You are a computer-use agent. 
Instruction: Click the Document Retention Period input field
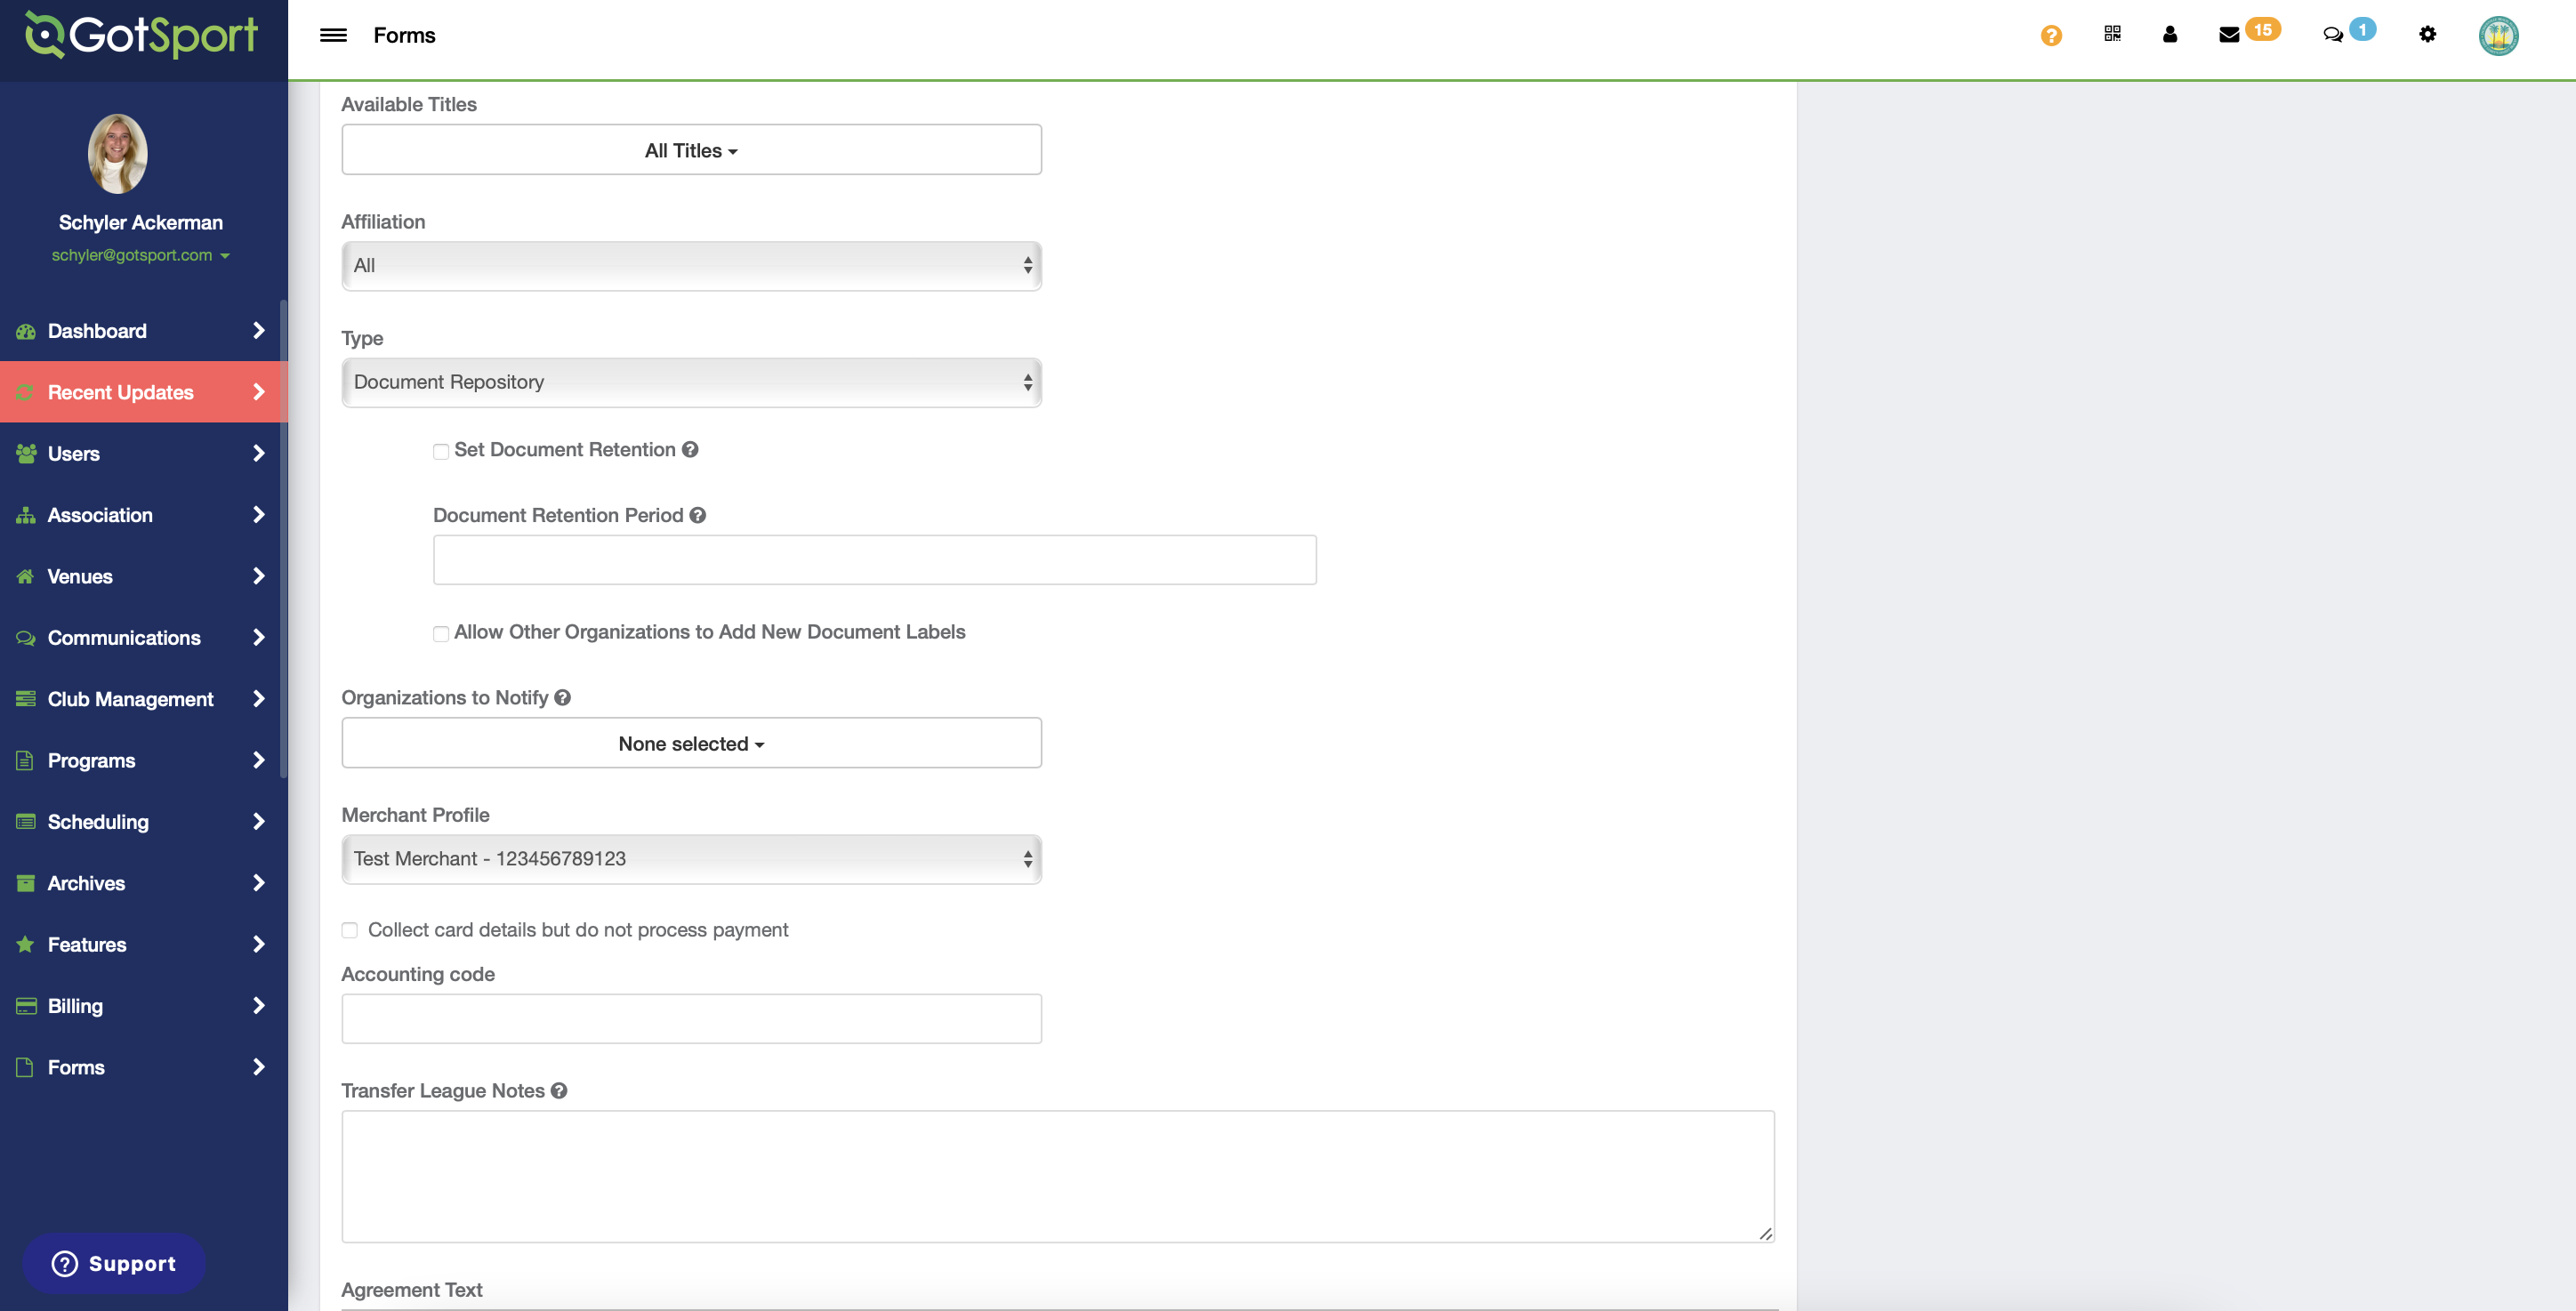coord(874,560)
